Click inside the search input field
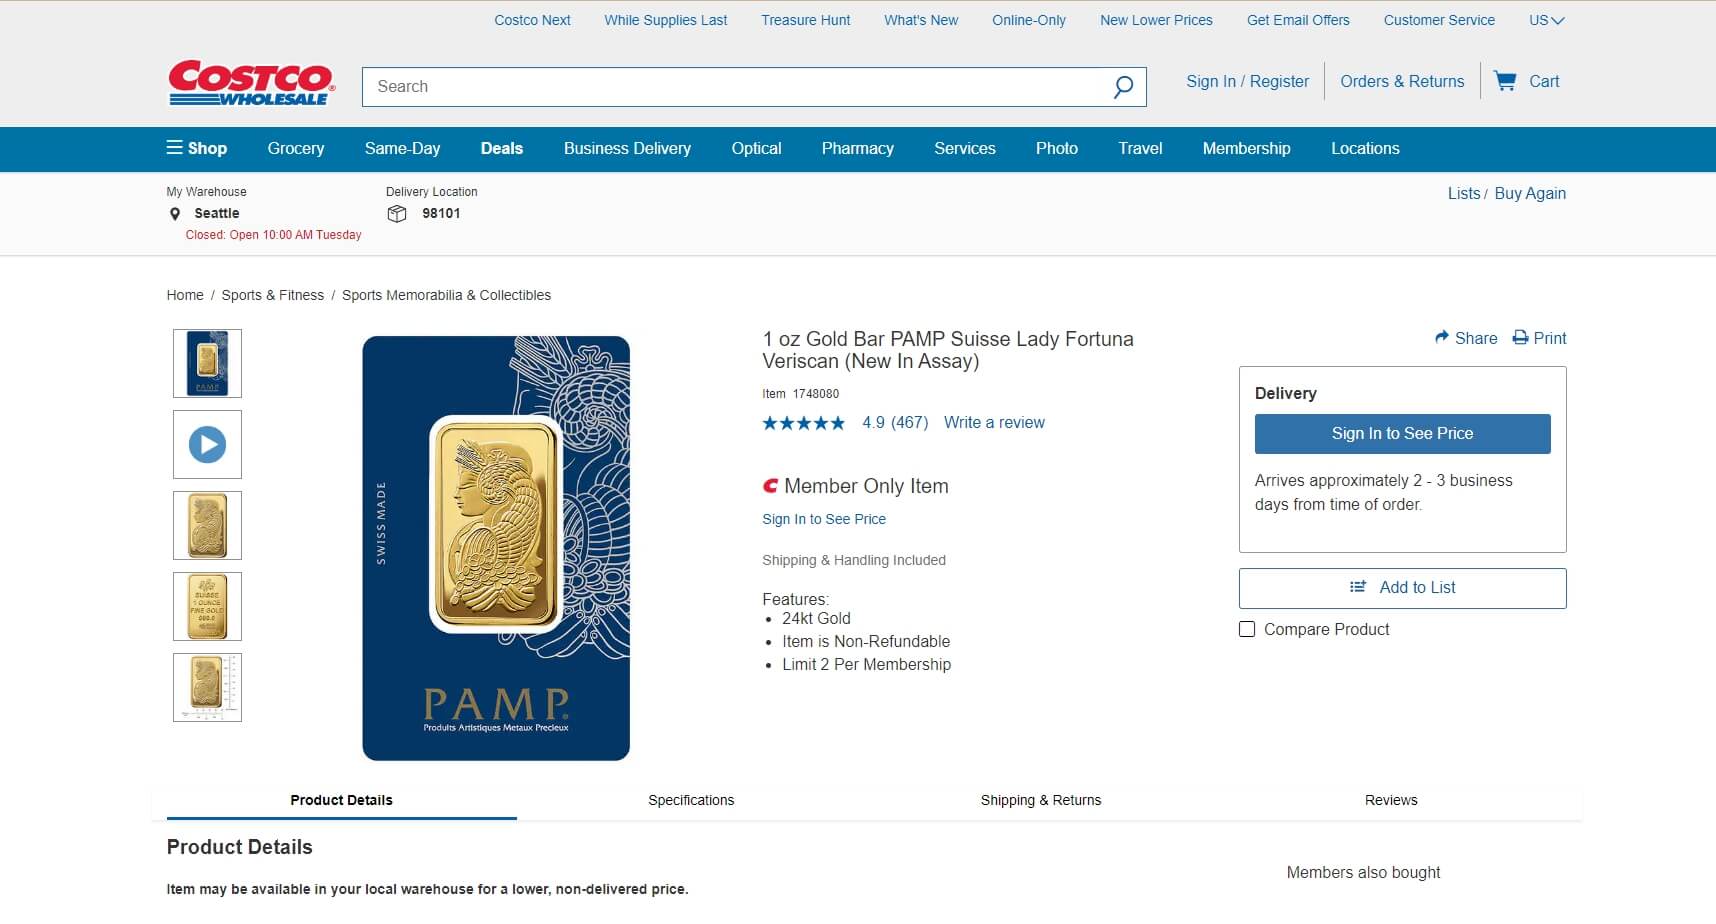The image size is (1716, 924). point(700,86)
